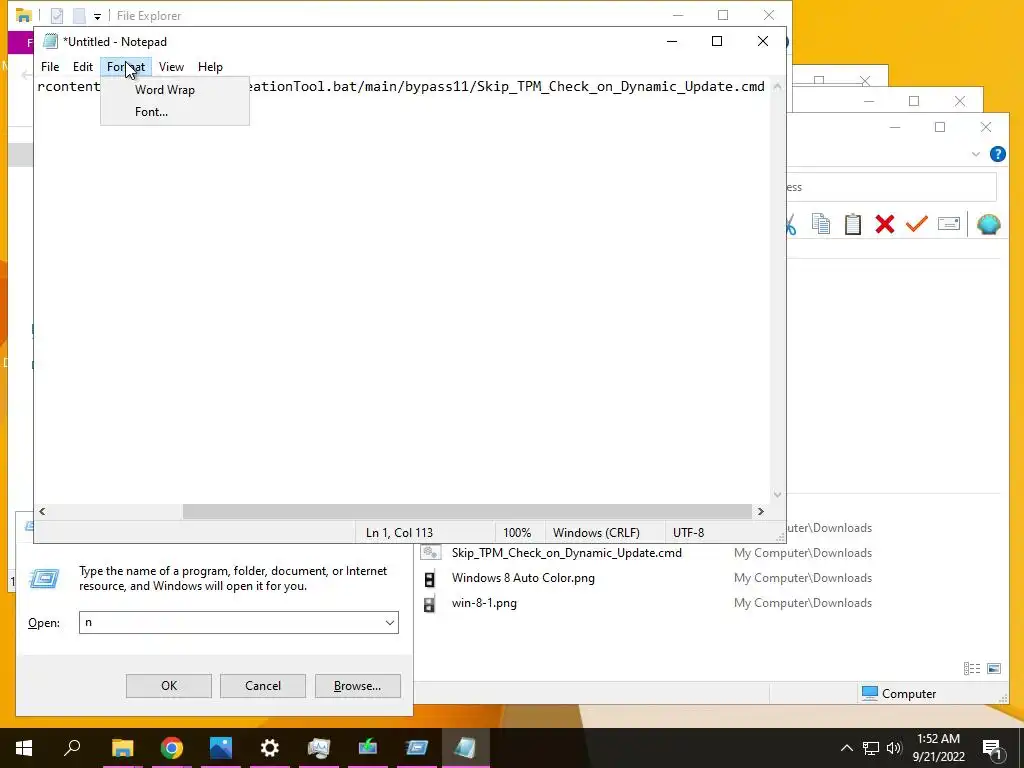Viewport: 1024px width, 768px height.
Task: Open the Notepad Edit menu
Action: tap(83, 67)
